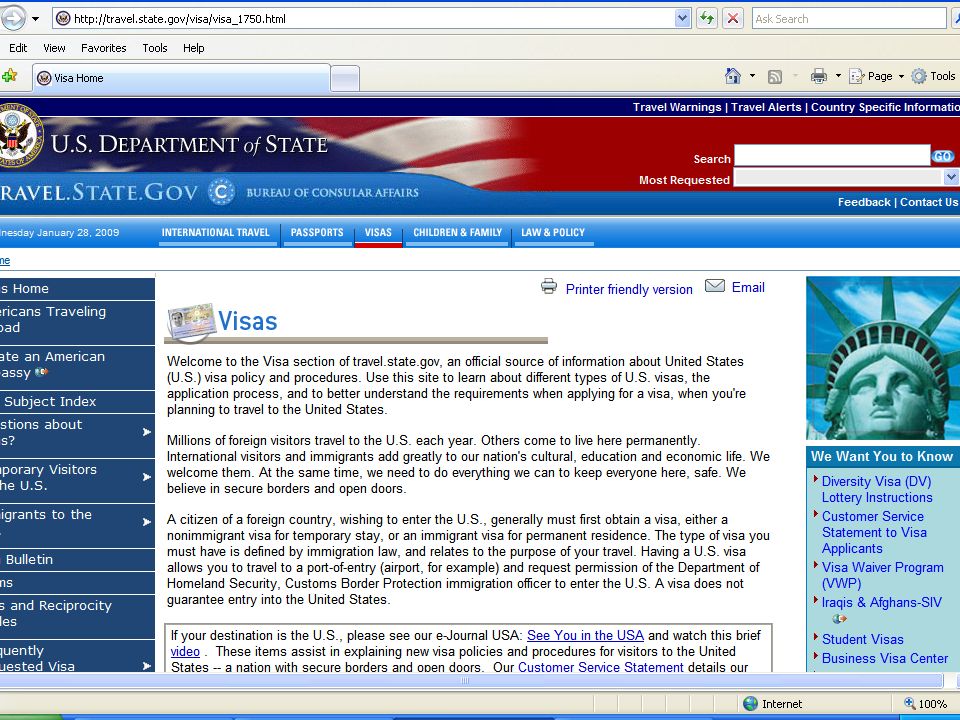Click the Stop loading X icon
This screenshot has height=720, width=960.
tap(732, 18)
